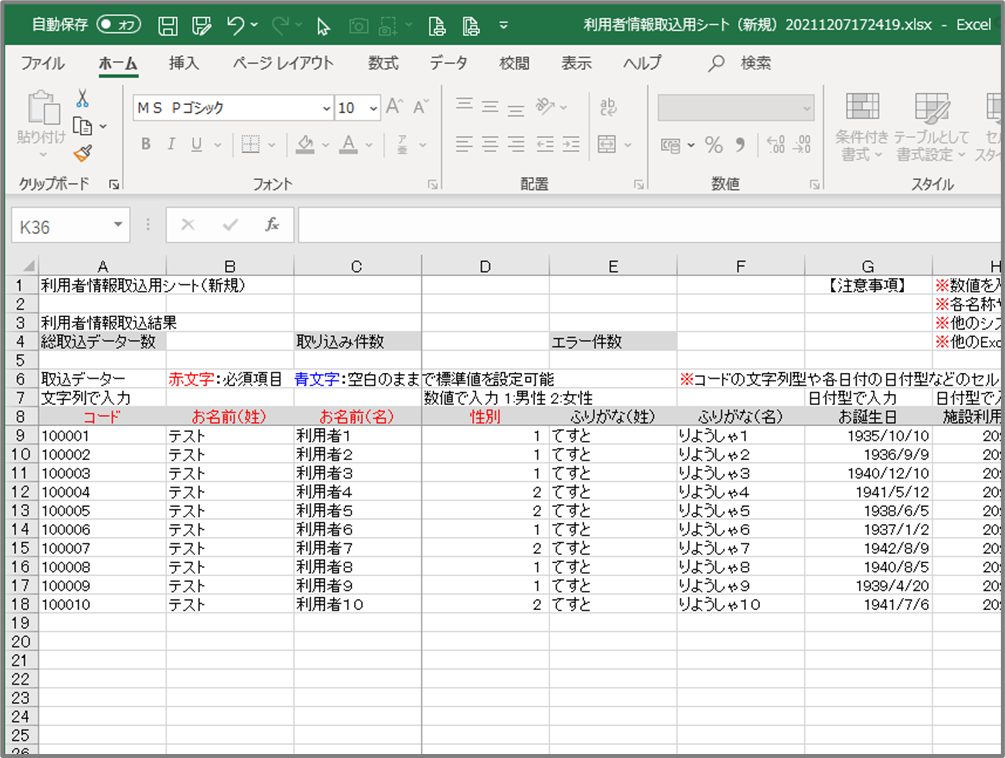Click the Insert Function fx button

pos(272,225)
